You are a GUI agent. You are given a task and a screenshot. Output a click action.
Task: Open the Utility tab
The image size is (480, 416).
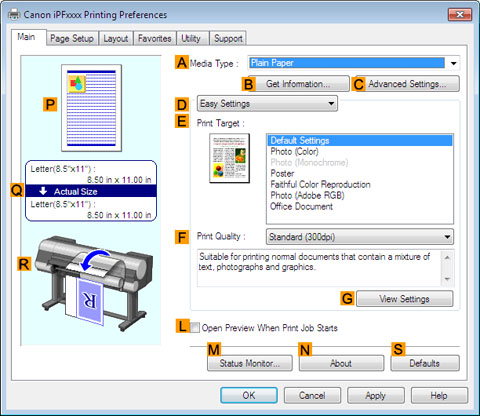[192, 38]
